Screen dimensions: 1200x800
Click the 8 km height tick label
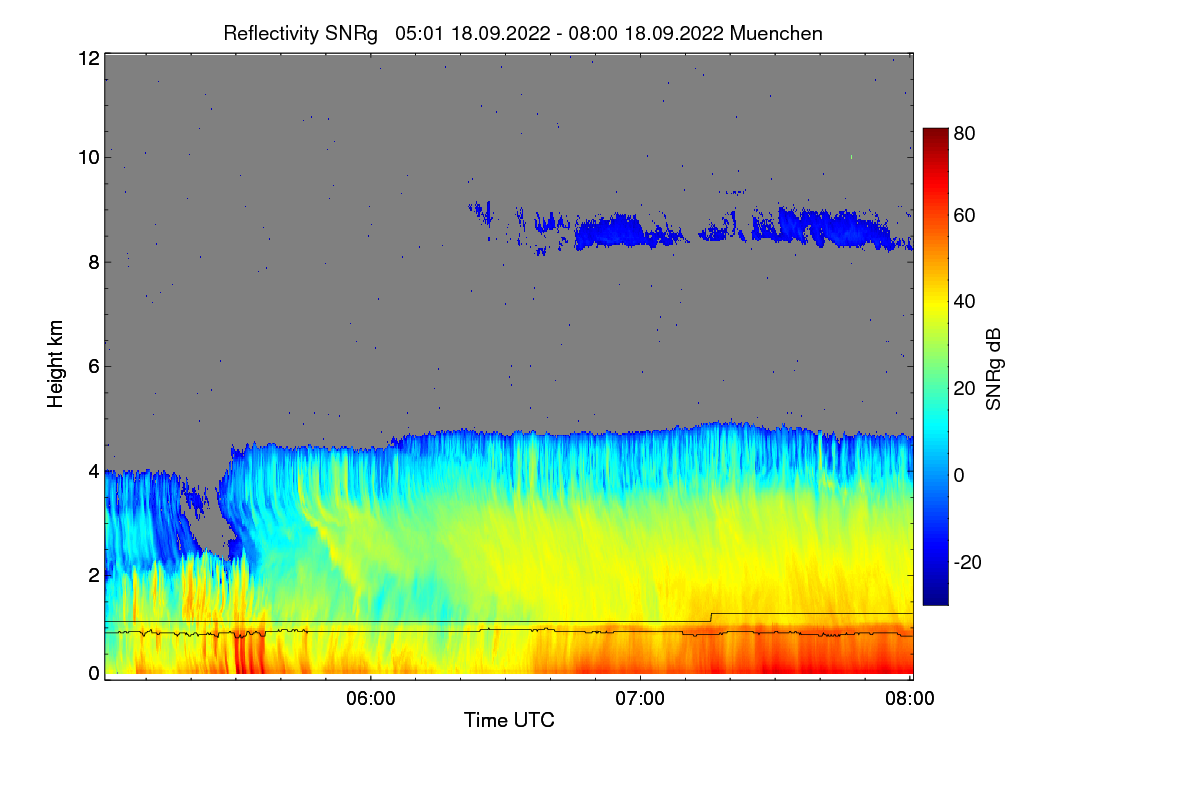tap(93, 262)
